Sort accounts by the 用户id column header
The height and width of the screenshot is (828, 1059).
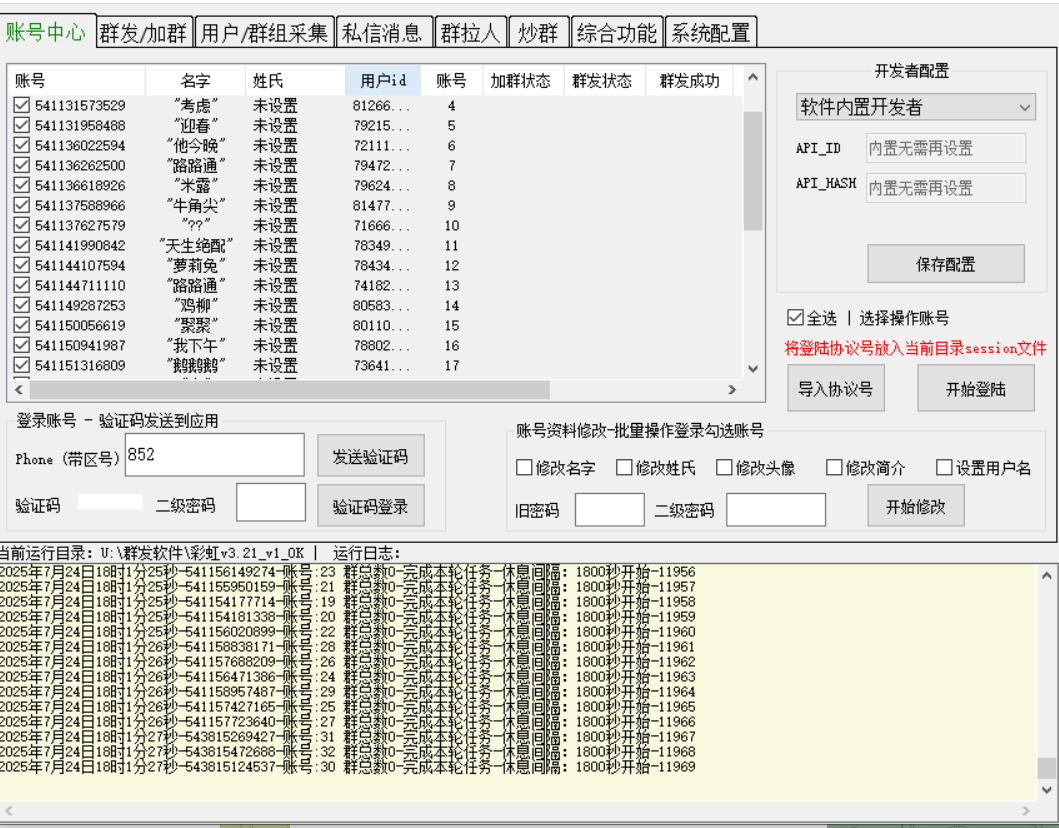tap(384, 81)
